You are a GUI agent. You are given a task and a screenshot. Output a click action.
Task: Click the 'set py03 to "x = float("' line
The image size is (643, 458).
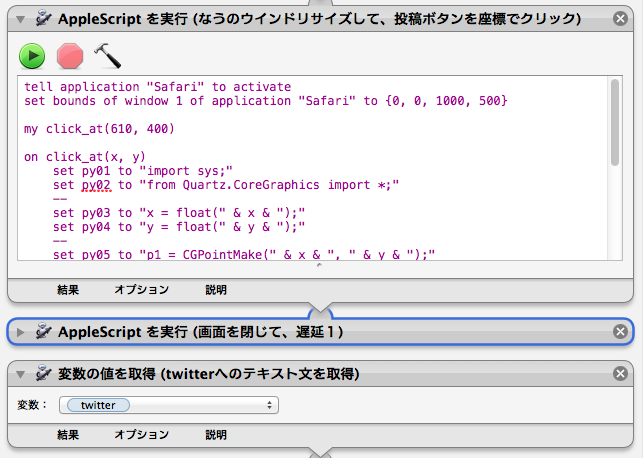pos(179,213)
